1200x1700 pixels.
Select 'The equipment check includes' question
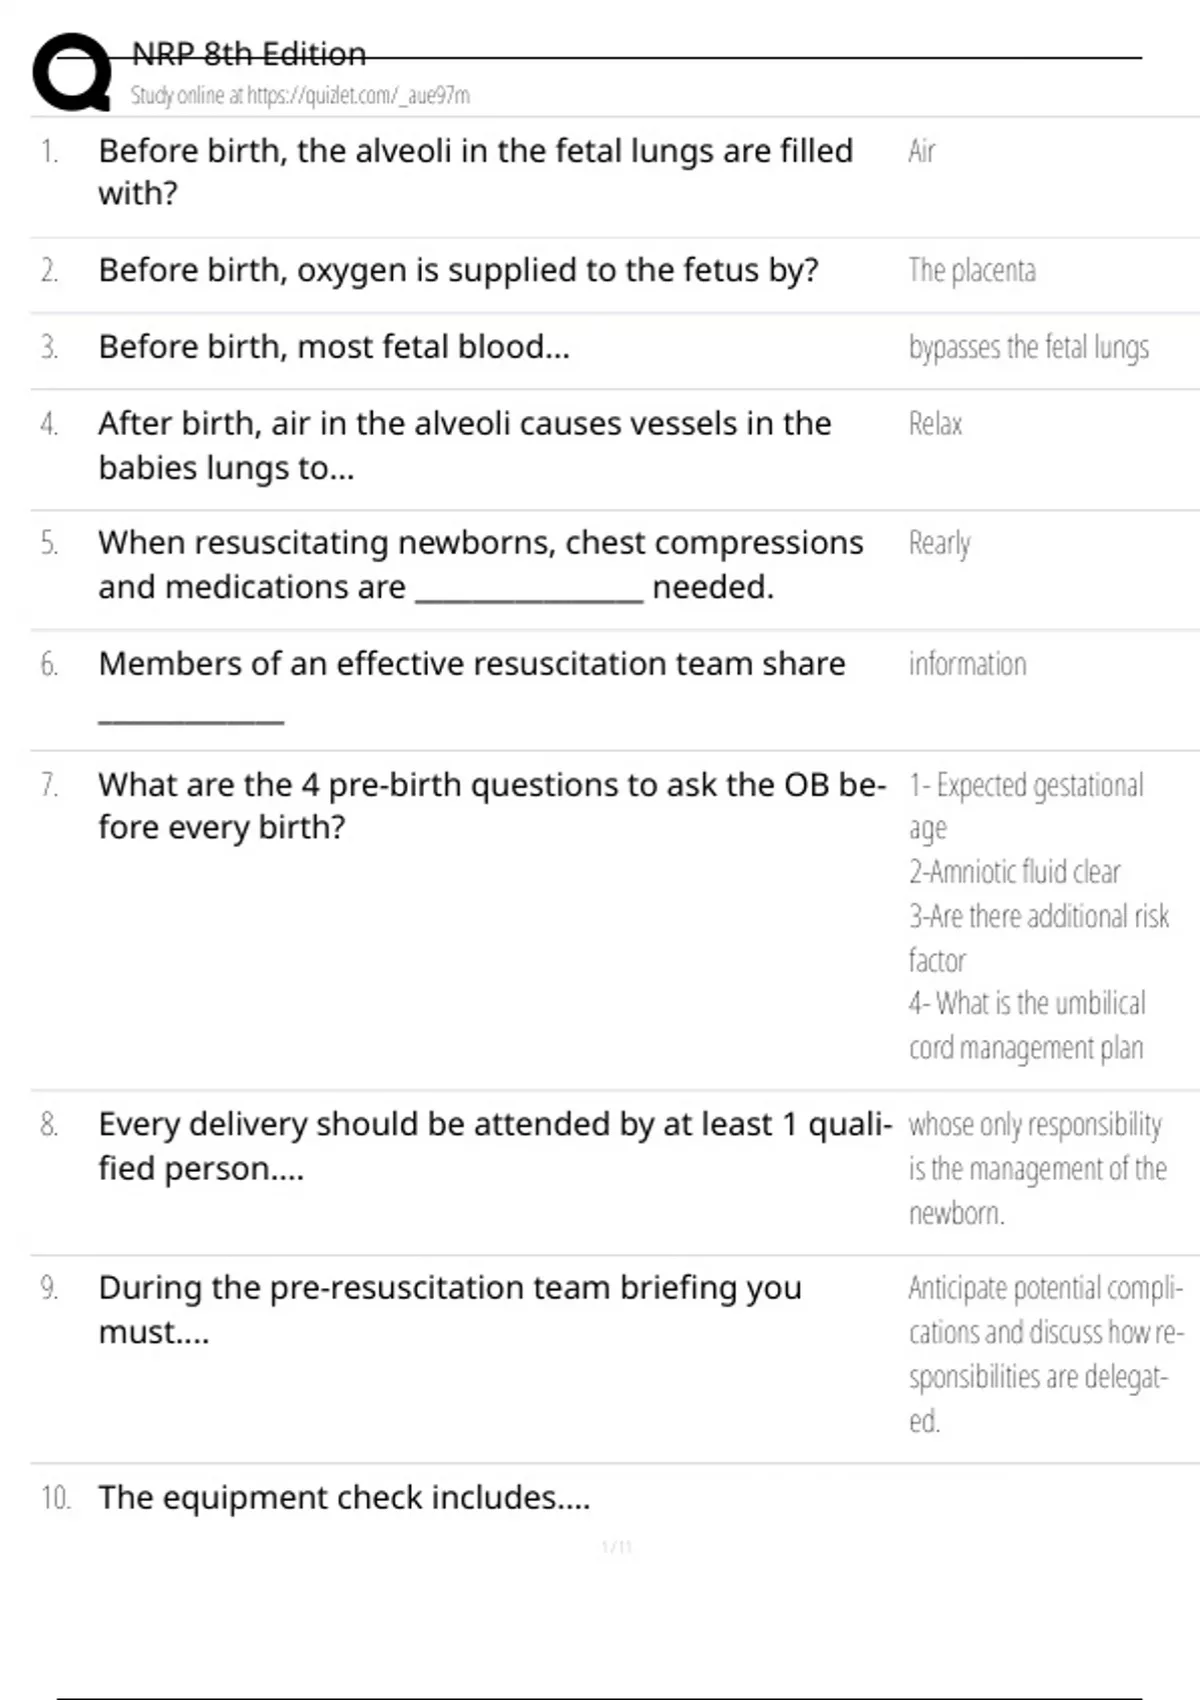click(344, 1498)
